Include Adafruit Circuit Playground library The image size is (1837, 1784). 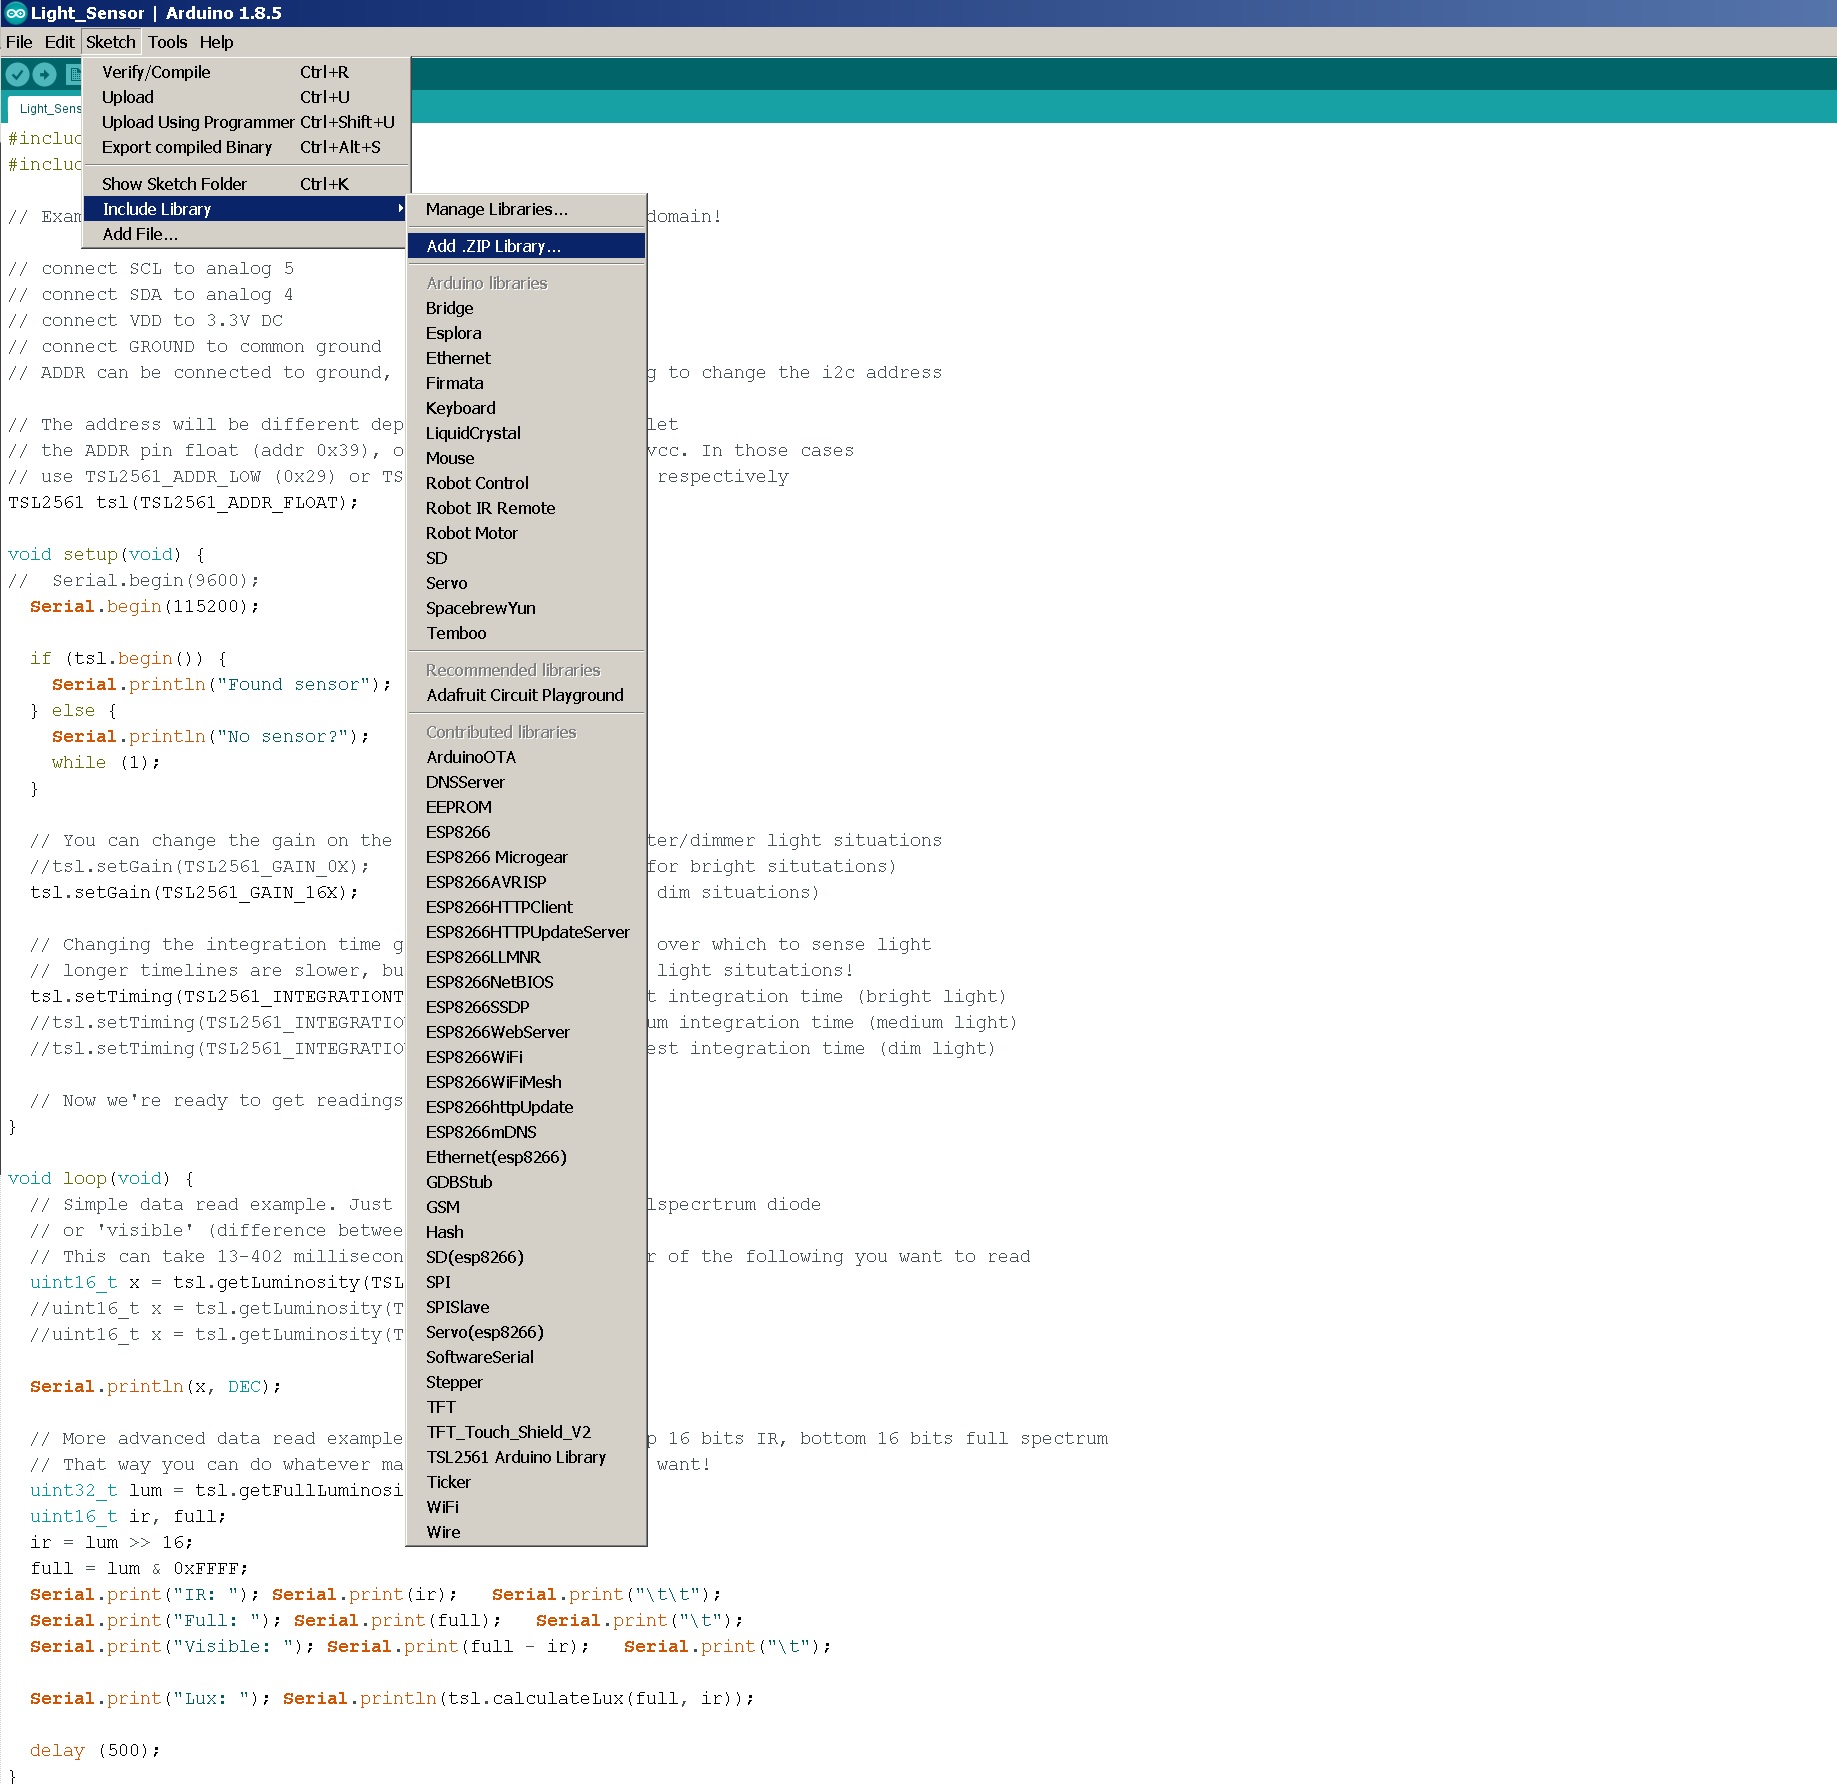coord(526,695)
